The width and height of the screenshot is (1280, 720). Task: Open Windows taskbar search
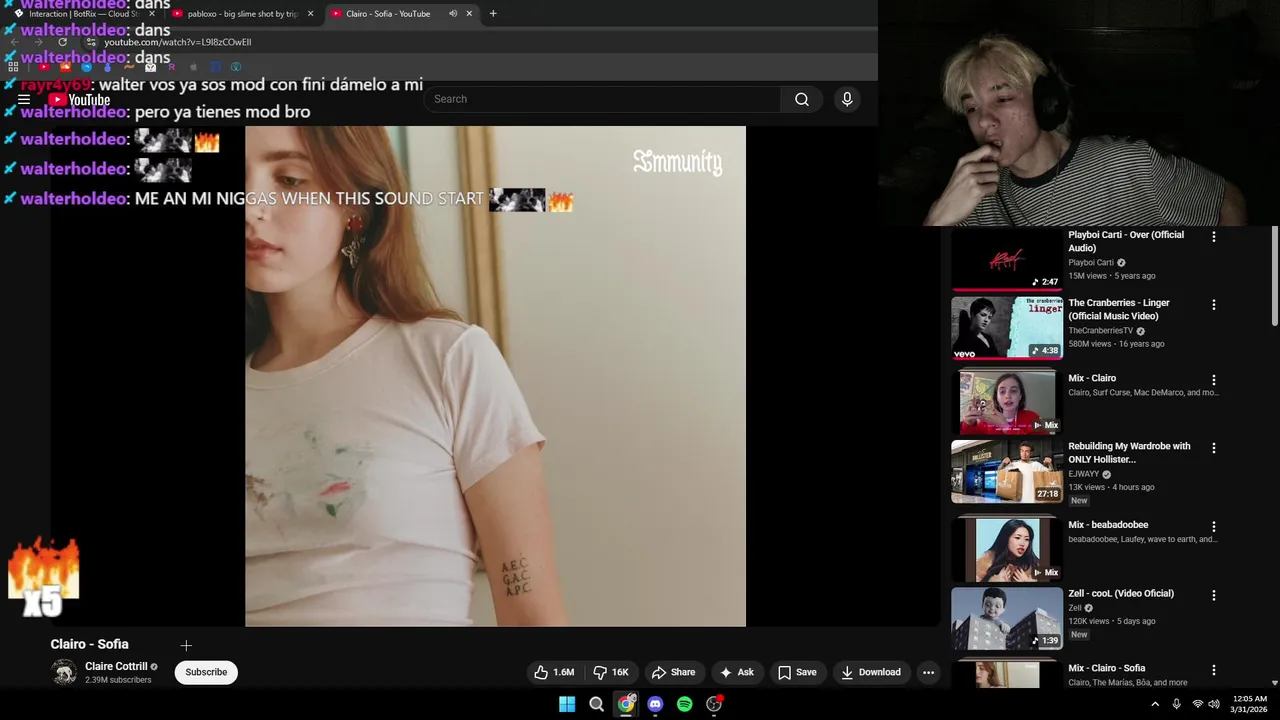coord(597,704)
